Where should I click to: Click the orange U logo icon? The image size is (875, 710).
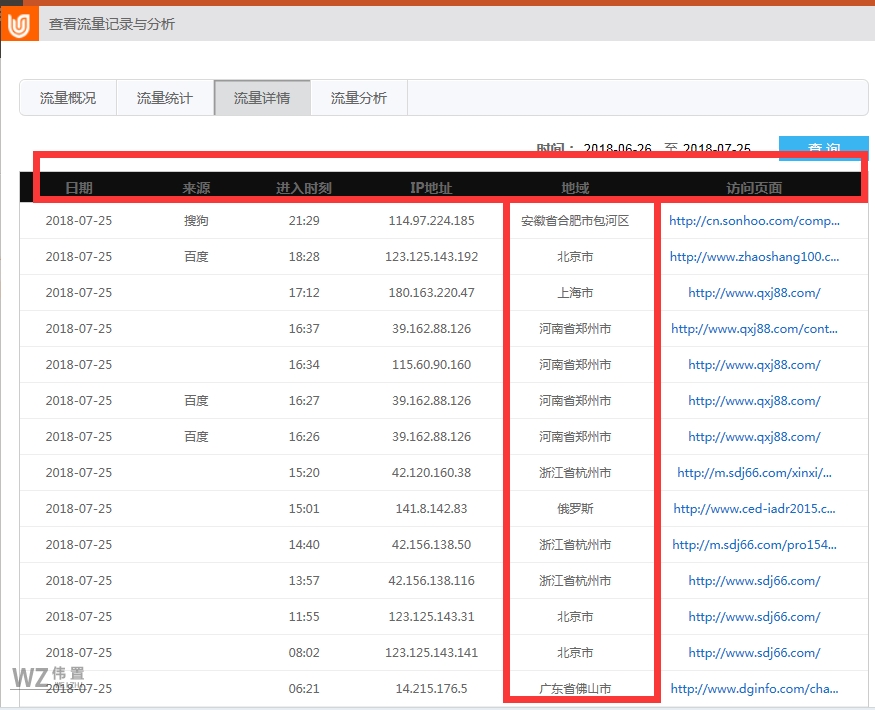tap(19, 24)
